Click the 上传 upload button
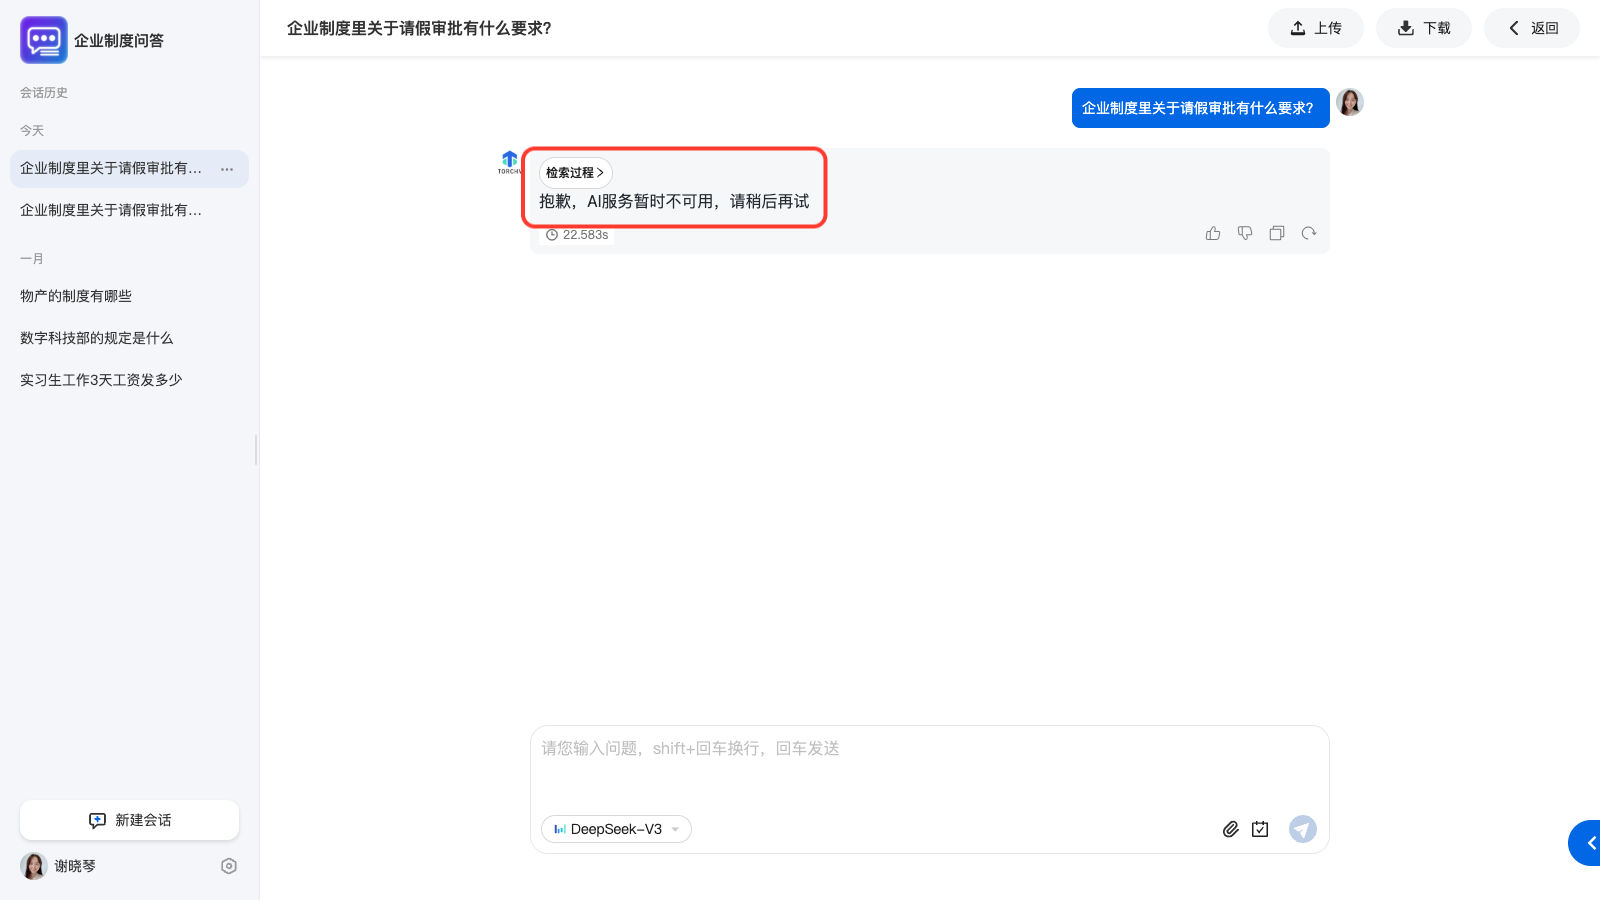 pos(1315,28)
